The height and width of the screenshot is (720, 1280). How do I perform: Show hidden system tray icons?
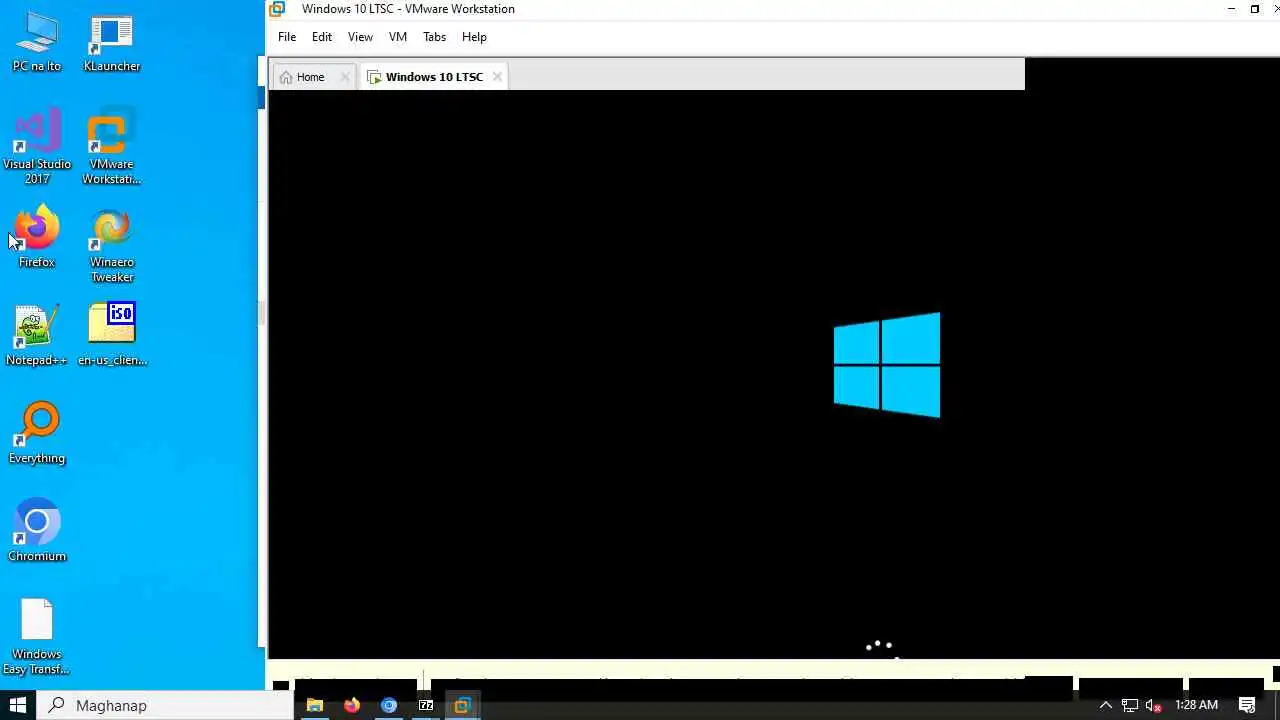click(1106, 705)
